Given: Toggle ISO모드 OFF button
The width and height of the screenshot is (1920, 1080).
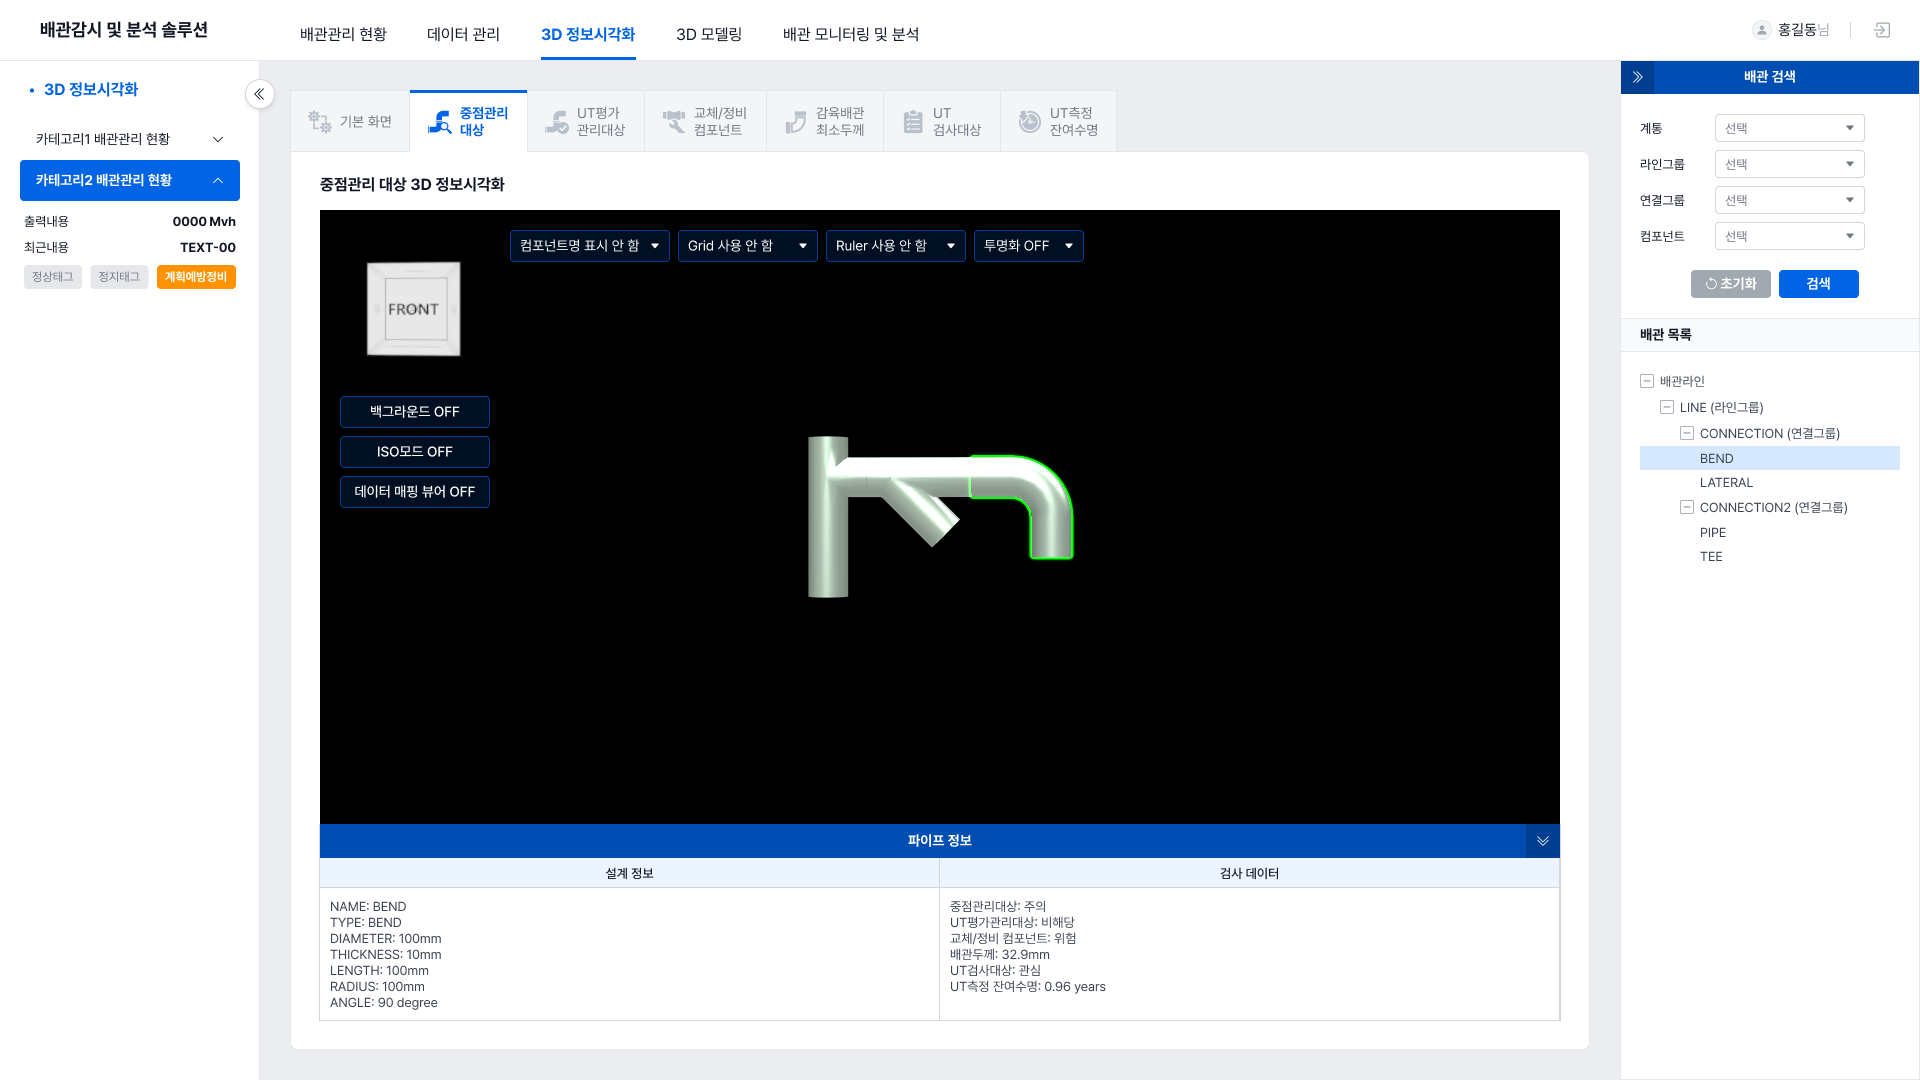Looking at the screenshot, I should tap(415, 452).
